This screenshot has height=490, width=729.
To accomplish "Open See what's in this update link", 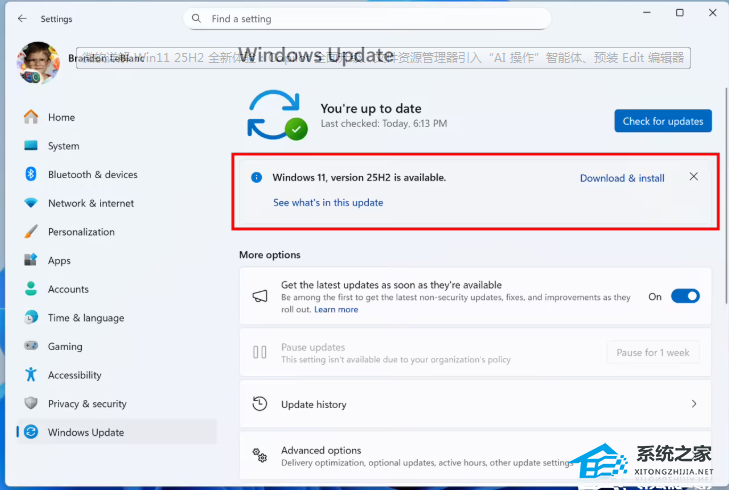I will [328, 202].
